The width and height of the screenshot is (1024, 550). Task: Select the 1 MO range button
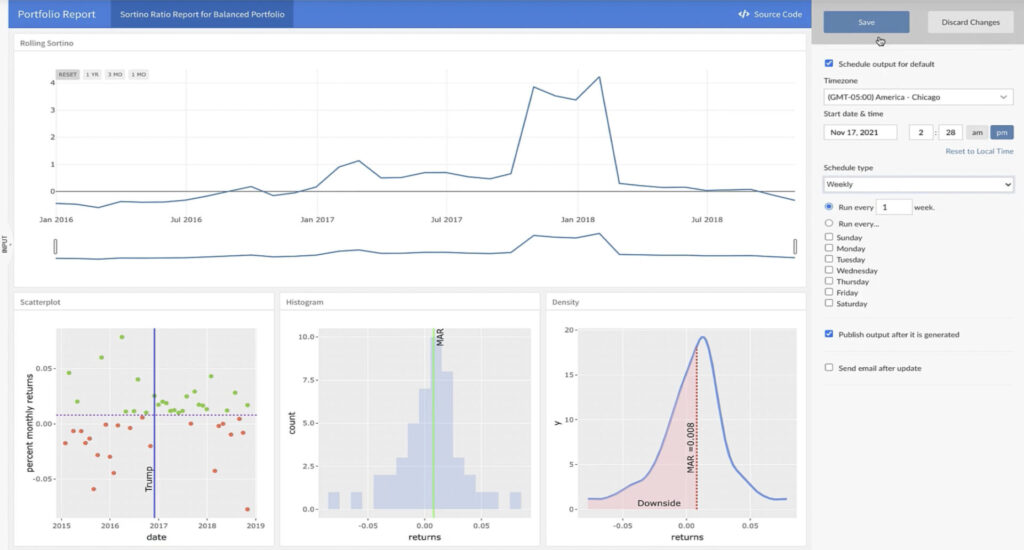point(137,74)
